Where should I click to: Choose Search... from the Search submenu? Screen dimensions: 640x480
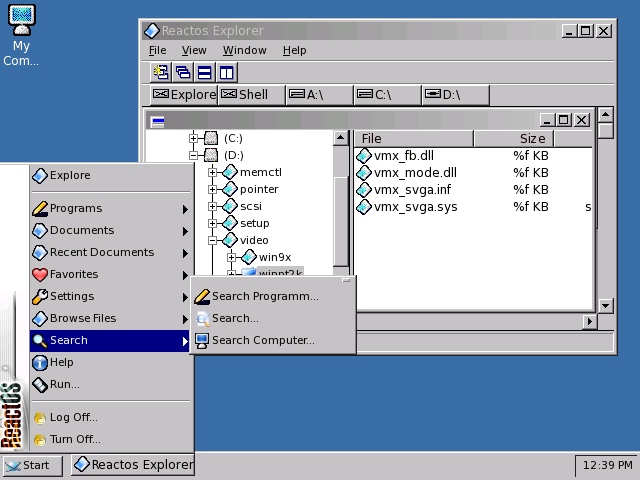[x=273, y=318]
